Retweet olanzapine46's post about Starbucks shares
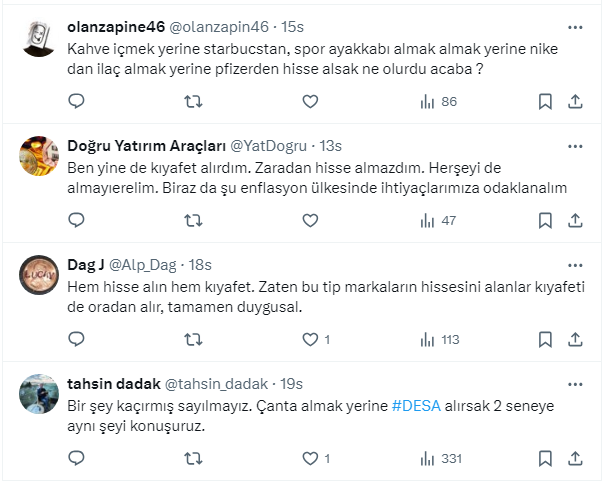Viewport: 603px width, 481px height. 193,101
